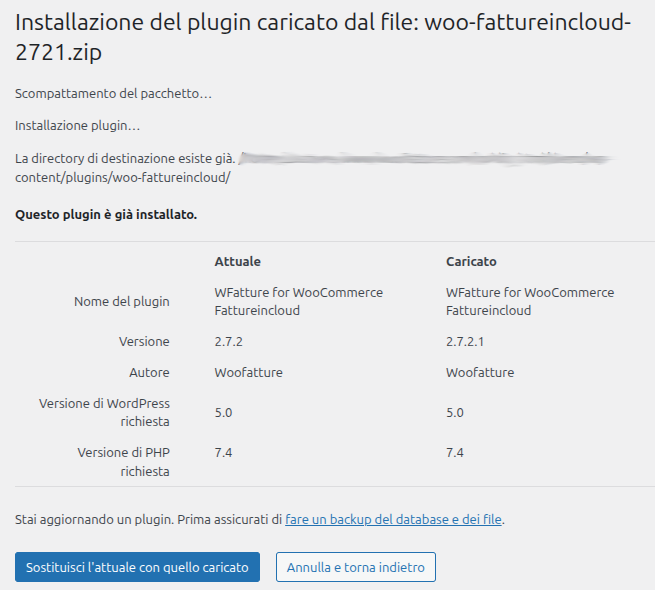Viewport: 655px width, 590px height.
Task: Click PHP version '7.4' in Attuale column
Action: 223,453
